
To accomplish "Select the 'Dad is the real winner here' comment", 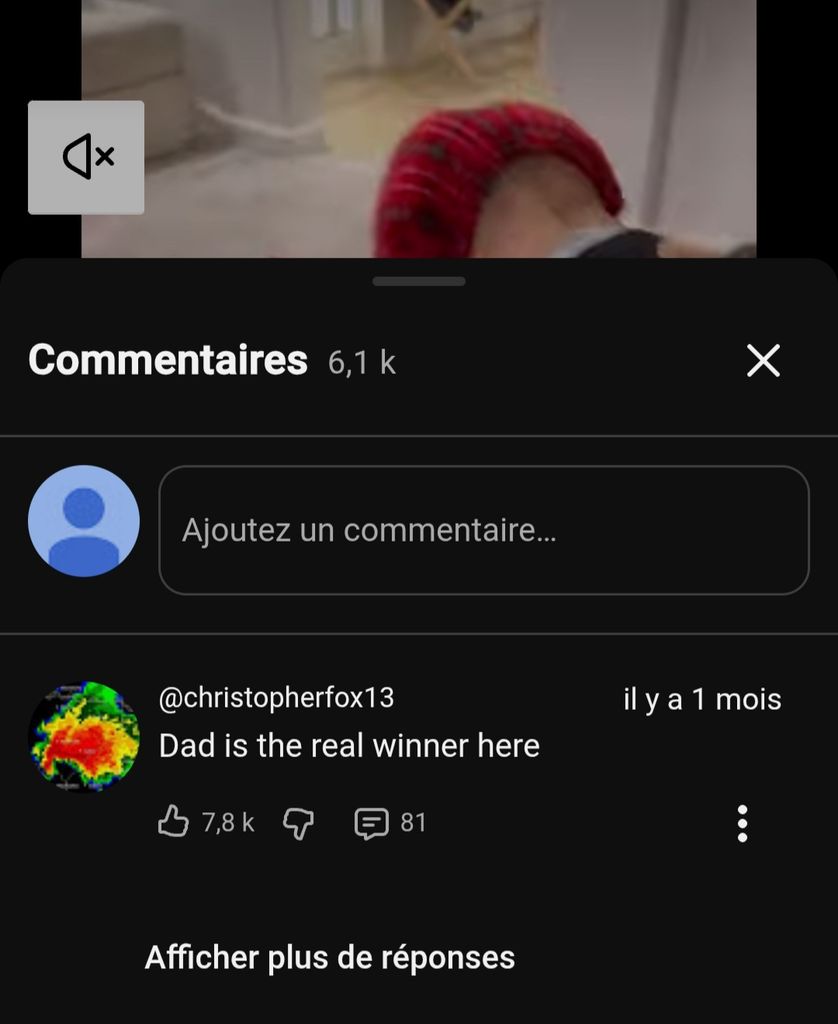I will [x=349, y=745].
